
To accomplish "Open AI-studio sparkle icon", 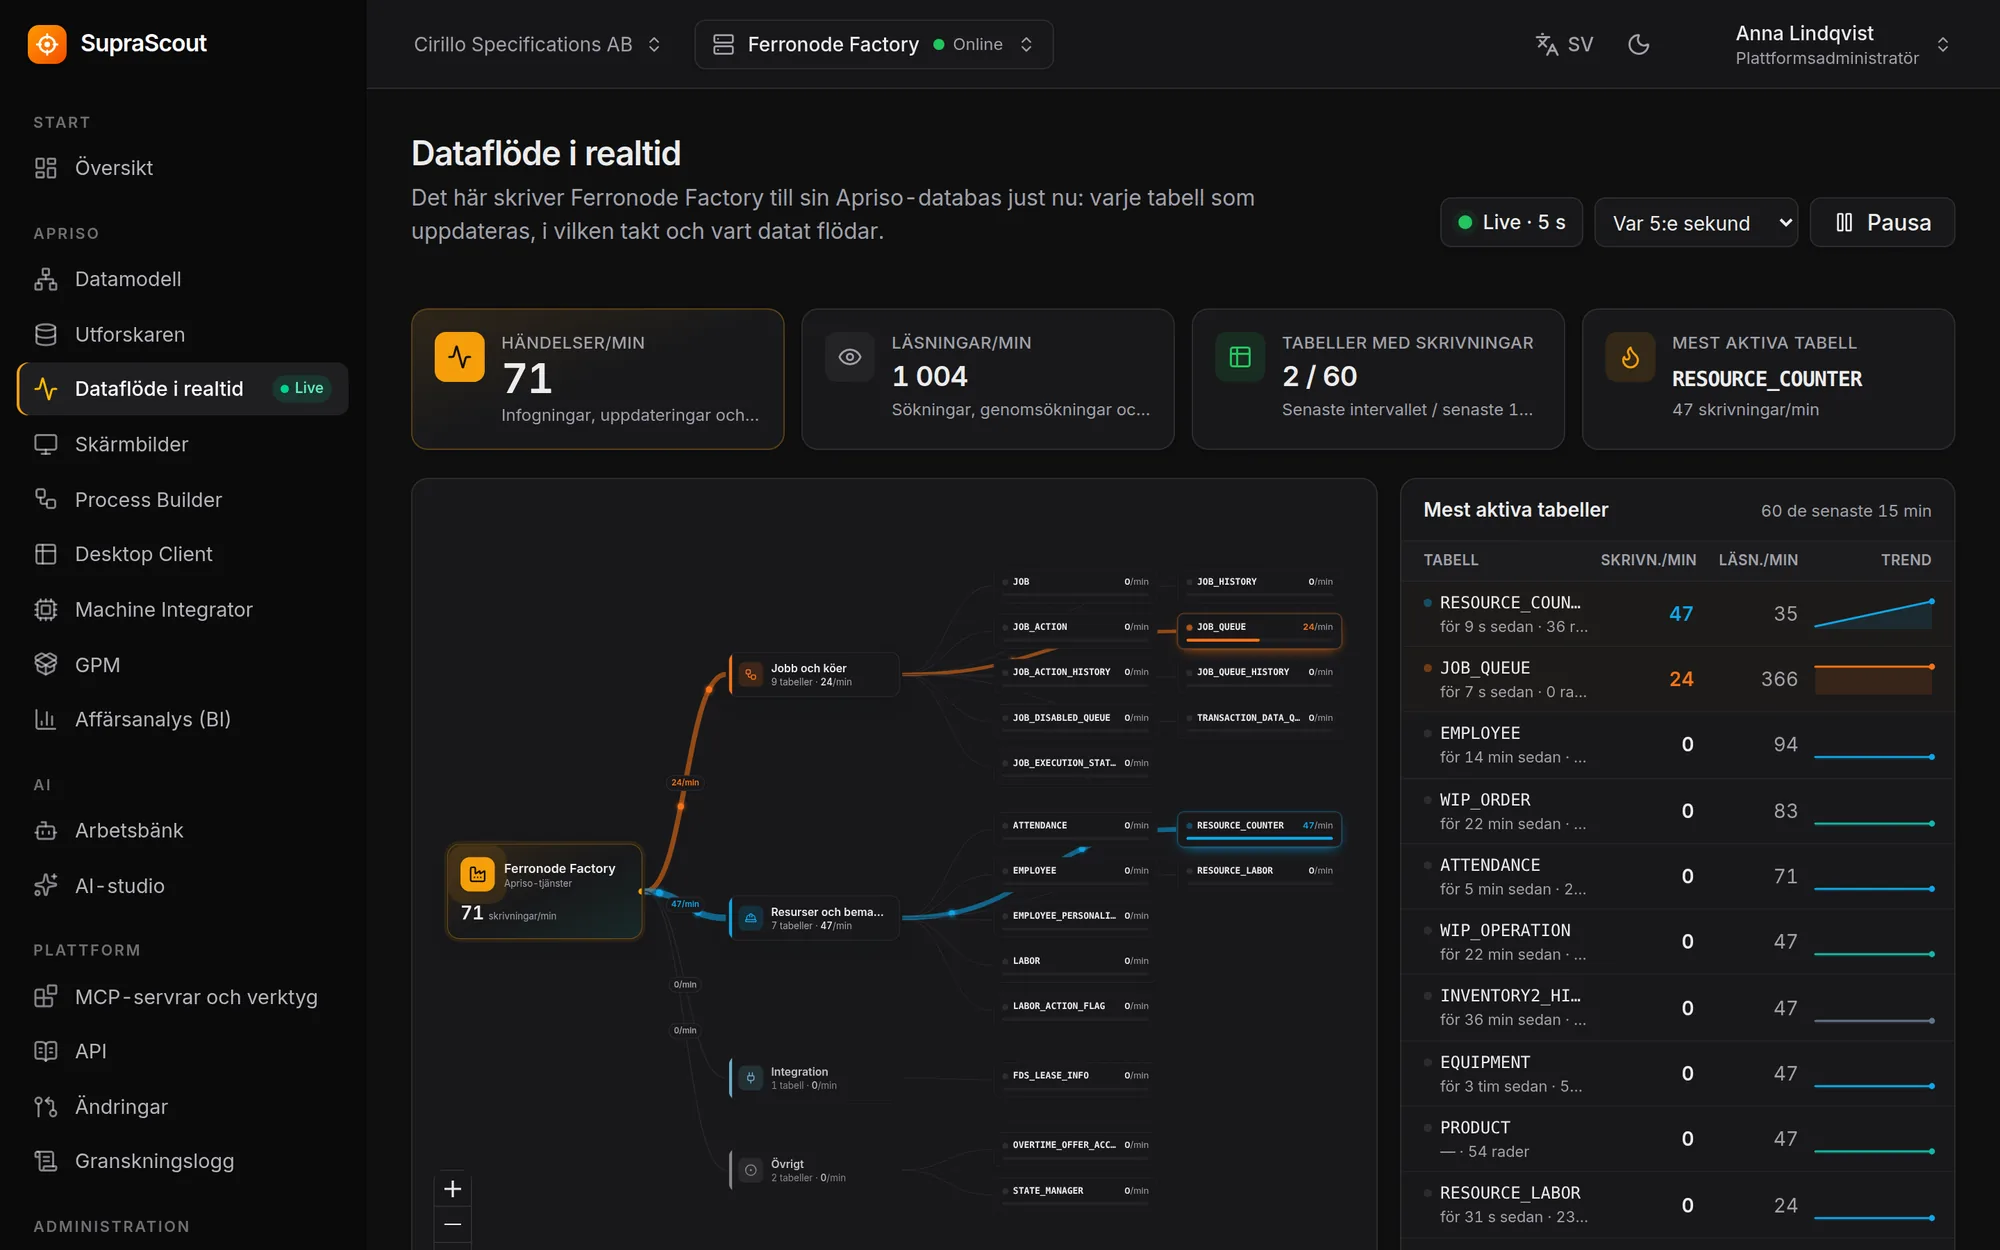I will coord(46,885).
